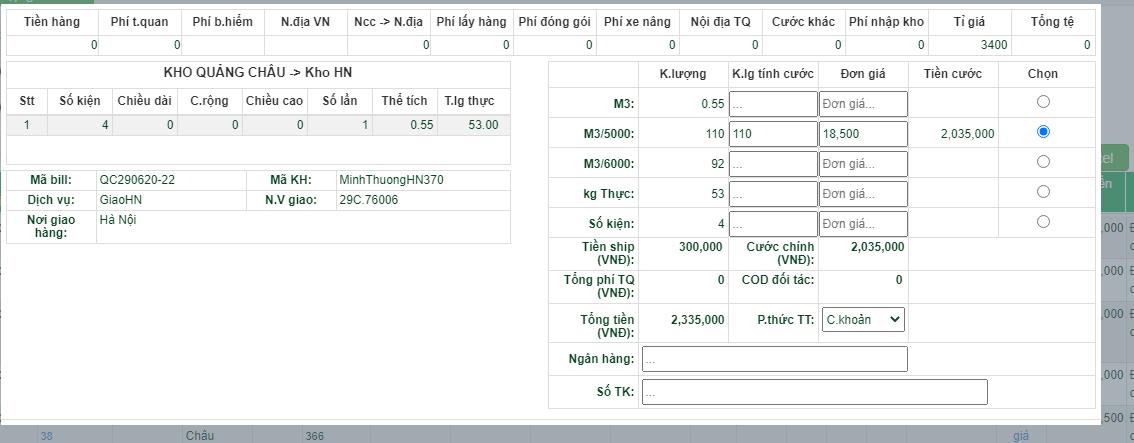The image size is (1134, 443).
Task: Focus the Số TK account field
Action: [x=814, y=392]
